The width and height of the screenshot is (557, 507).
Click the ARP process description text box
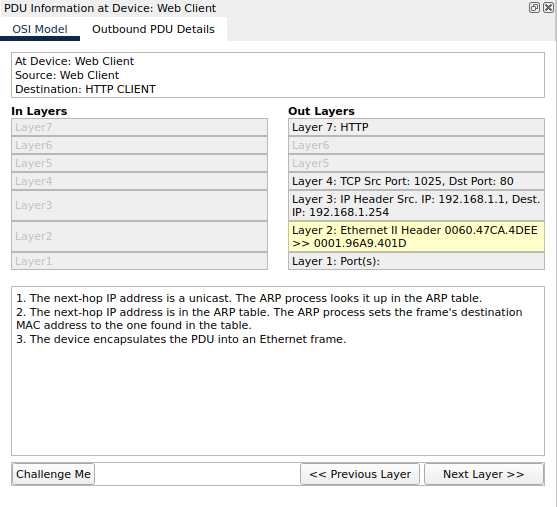(x=278, y=371)
